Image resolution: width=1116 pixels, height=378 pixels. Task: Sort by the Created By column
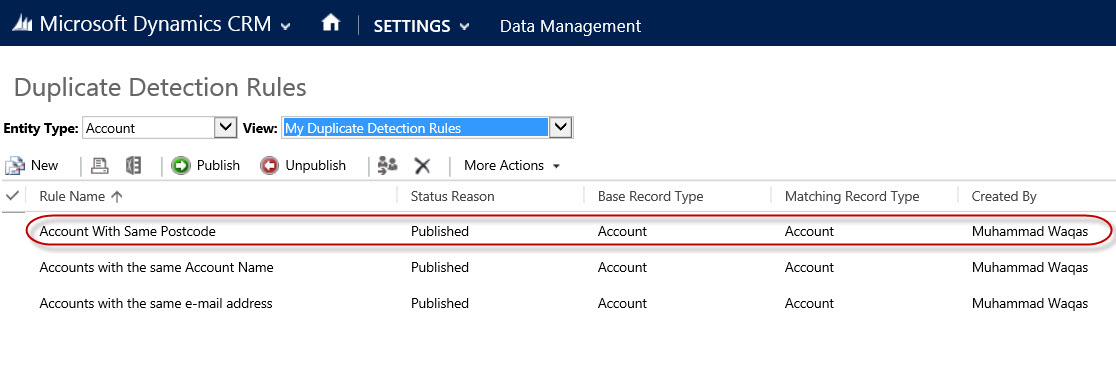coord(1004,196)
